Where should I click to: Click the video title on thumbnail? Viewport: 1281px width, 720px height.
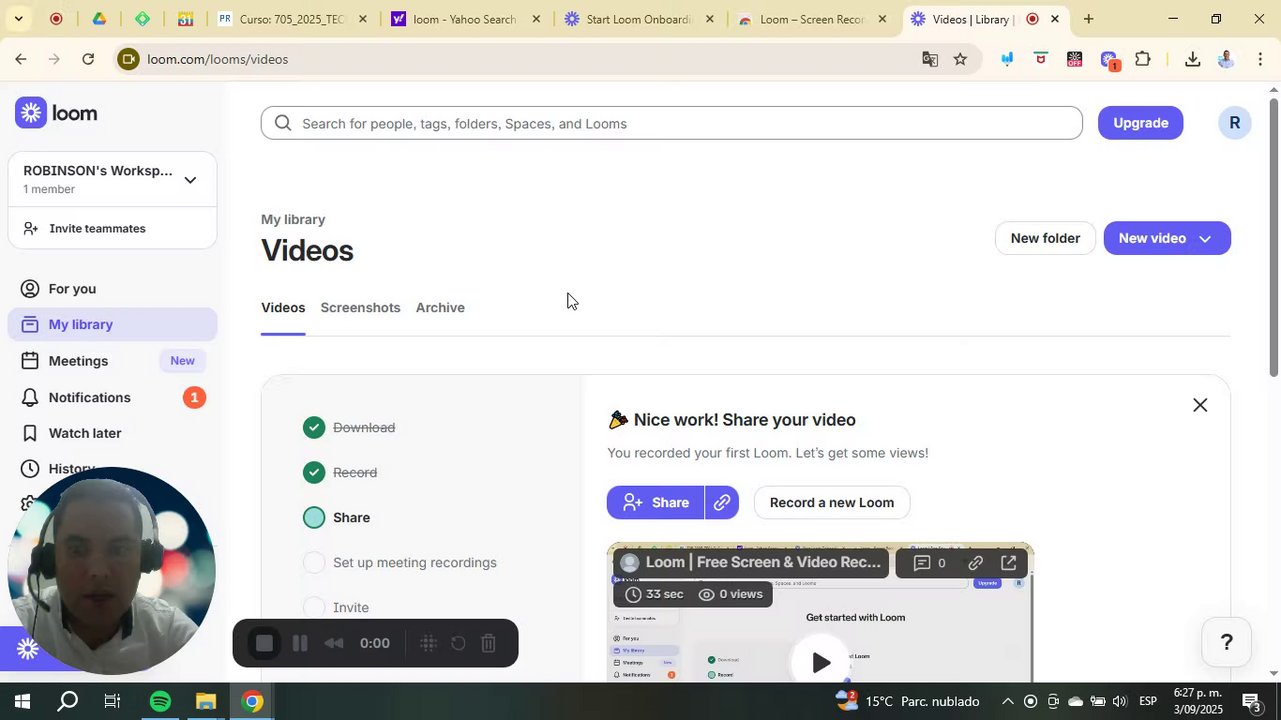(x=763, y=563)
